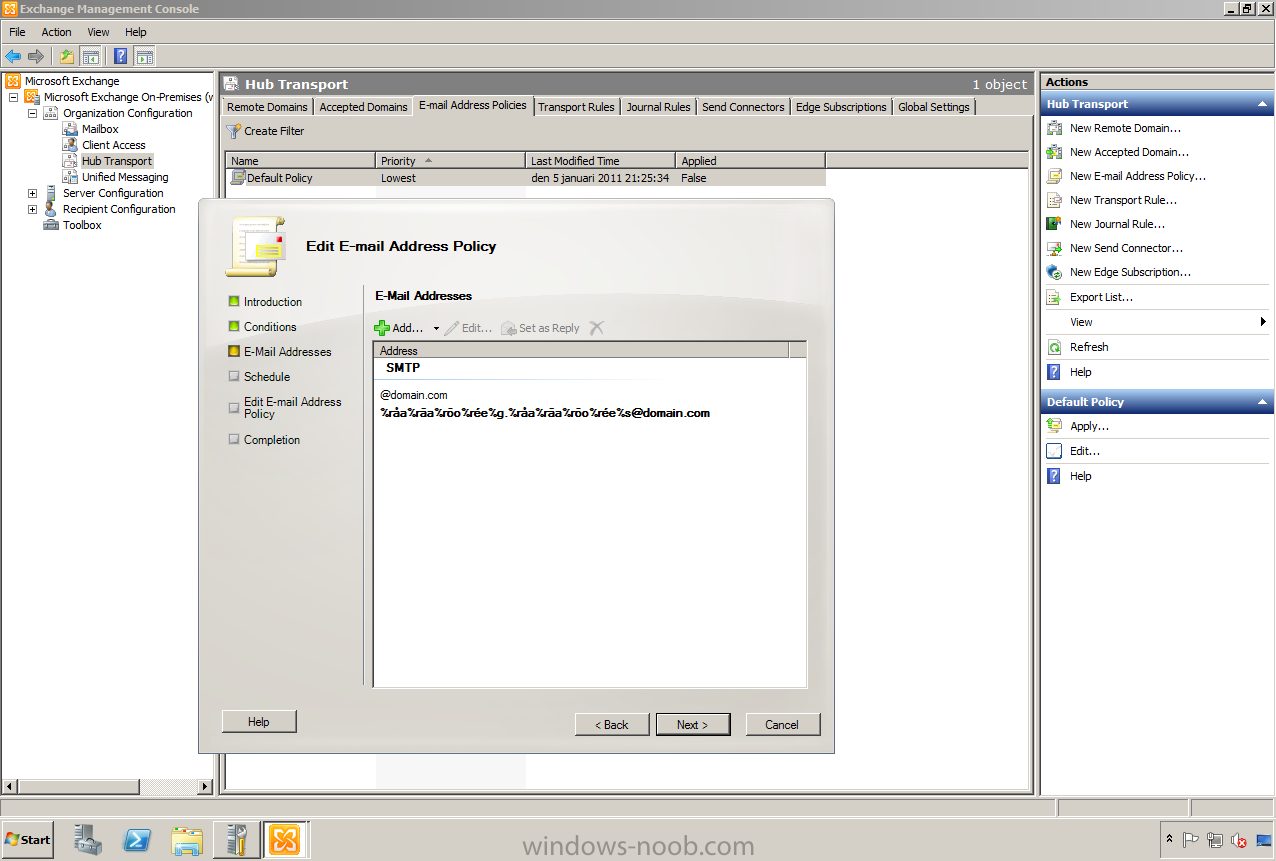Click the New Remote Domain icon

[1054, 128]
